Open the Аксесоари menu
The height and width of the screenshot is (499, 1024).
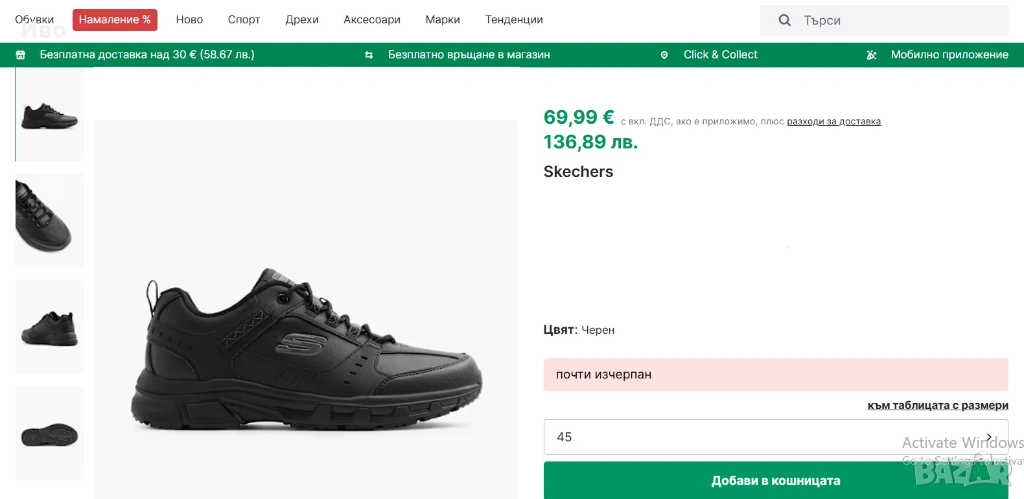click(x=372, y=20)
